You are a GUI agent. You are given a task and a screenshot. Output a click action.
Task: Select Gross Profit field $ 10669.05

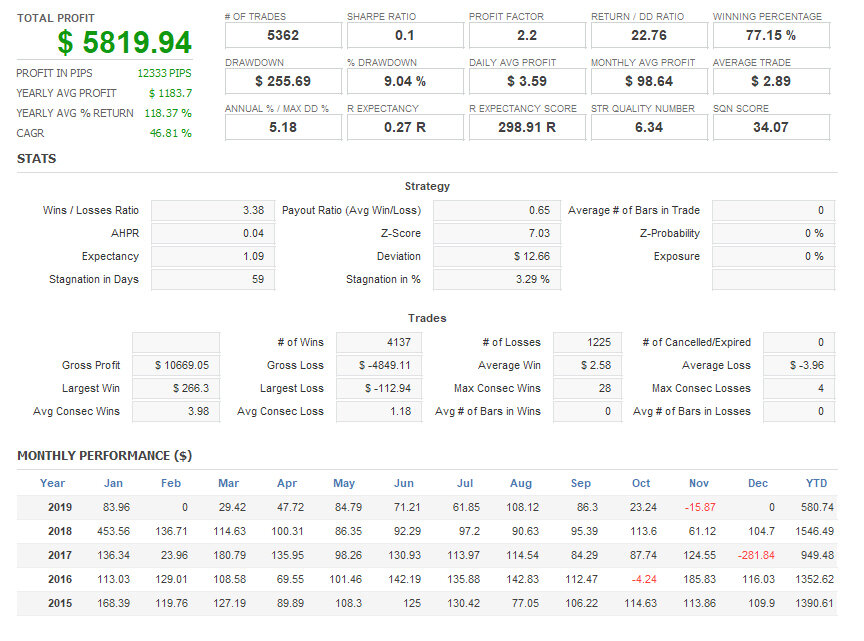[176, 365]
